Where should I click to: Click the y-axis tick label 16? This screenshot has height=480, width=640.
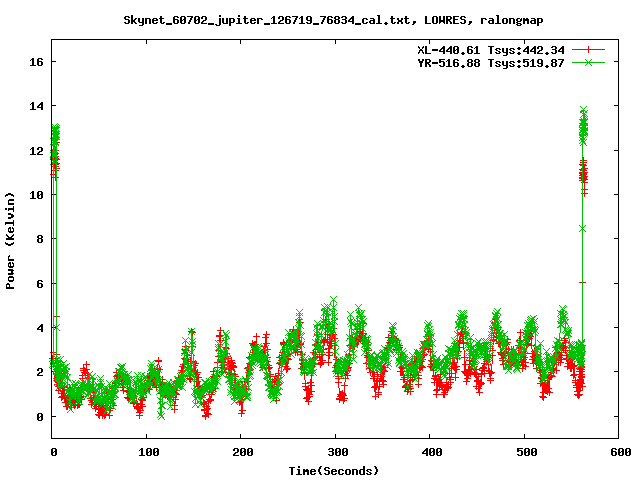click(x=36, y=62)
